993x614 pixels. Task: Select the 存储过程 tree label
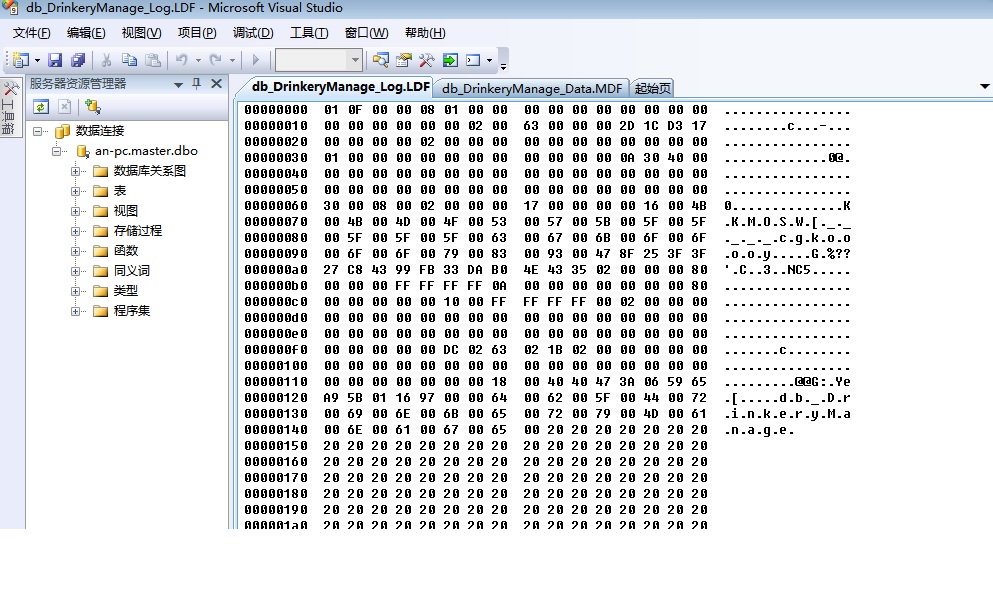click(138, 231)
